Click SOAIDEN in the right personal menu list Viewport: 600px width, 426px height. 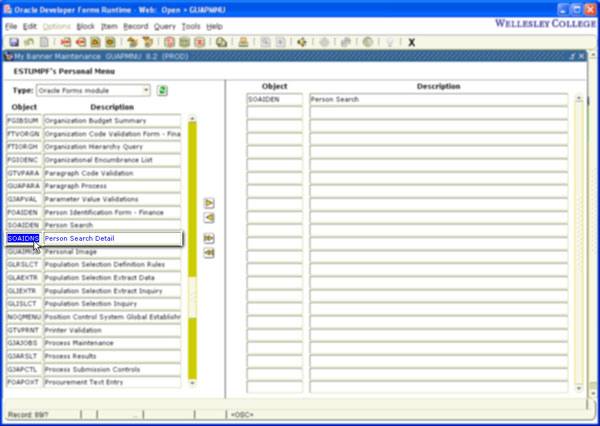coord(275,100)
